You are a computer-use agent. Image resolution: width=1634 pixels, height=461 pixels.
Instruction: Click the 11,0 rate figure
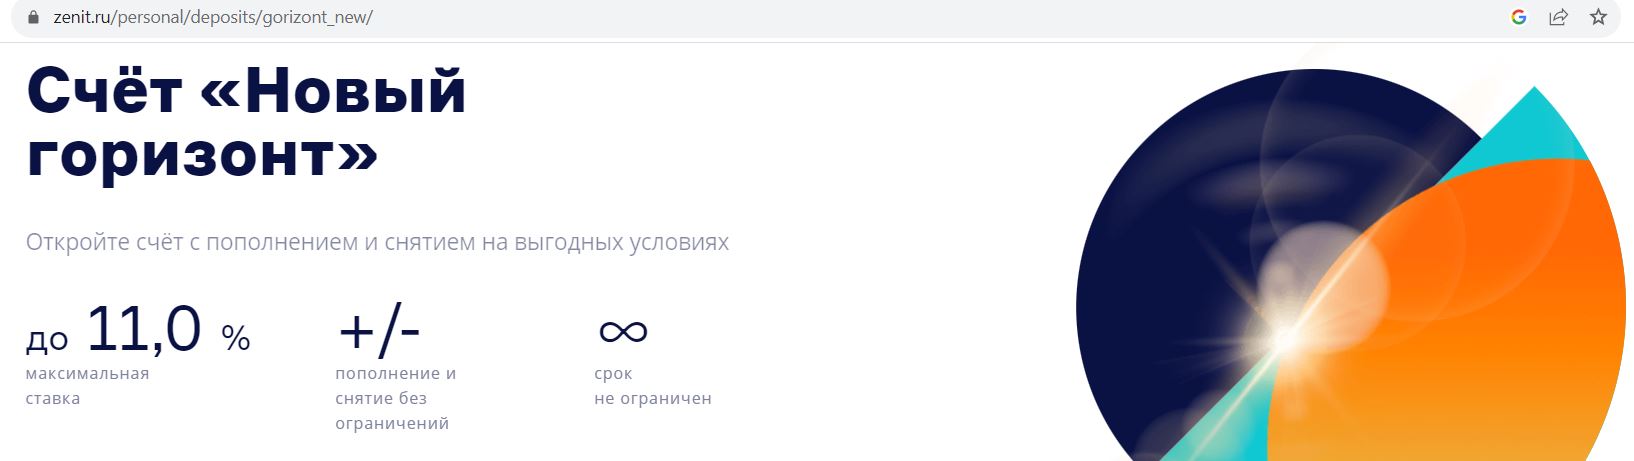point(144,330)
